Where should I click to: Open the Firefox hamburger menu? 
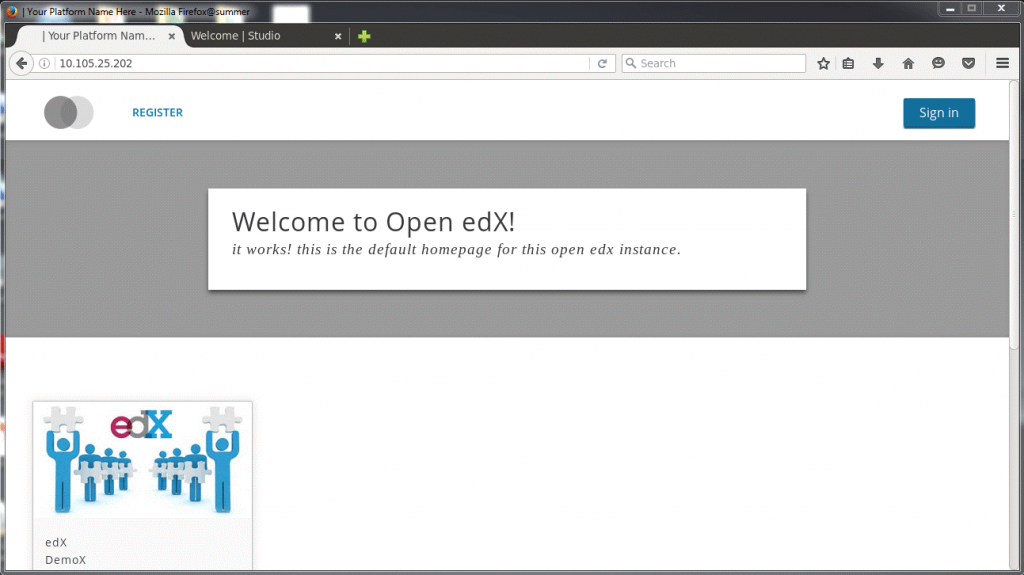pyautogui.click(x=1002, y=63)
